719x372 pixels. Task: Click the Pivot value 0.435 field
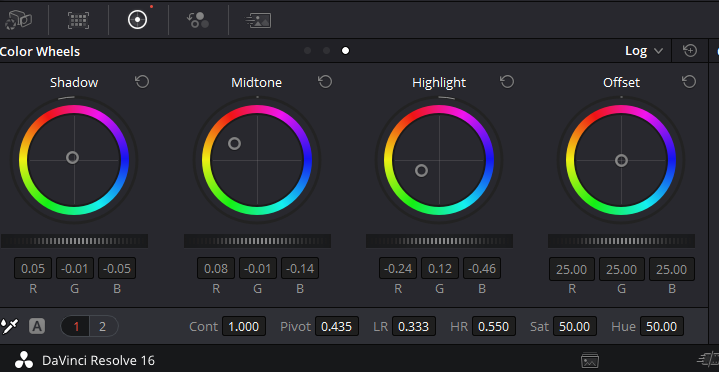(337, 327)
